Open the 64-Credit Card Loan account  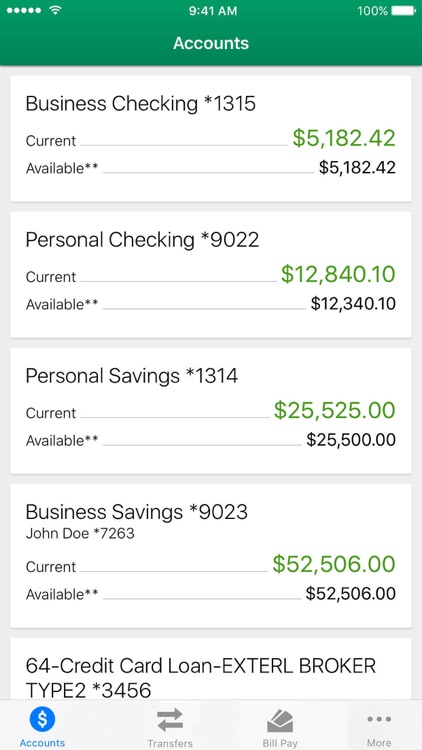click(x=211, y=669)
